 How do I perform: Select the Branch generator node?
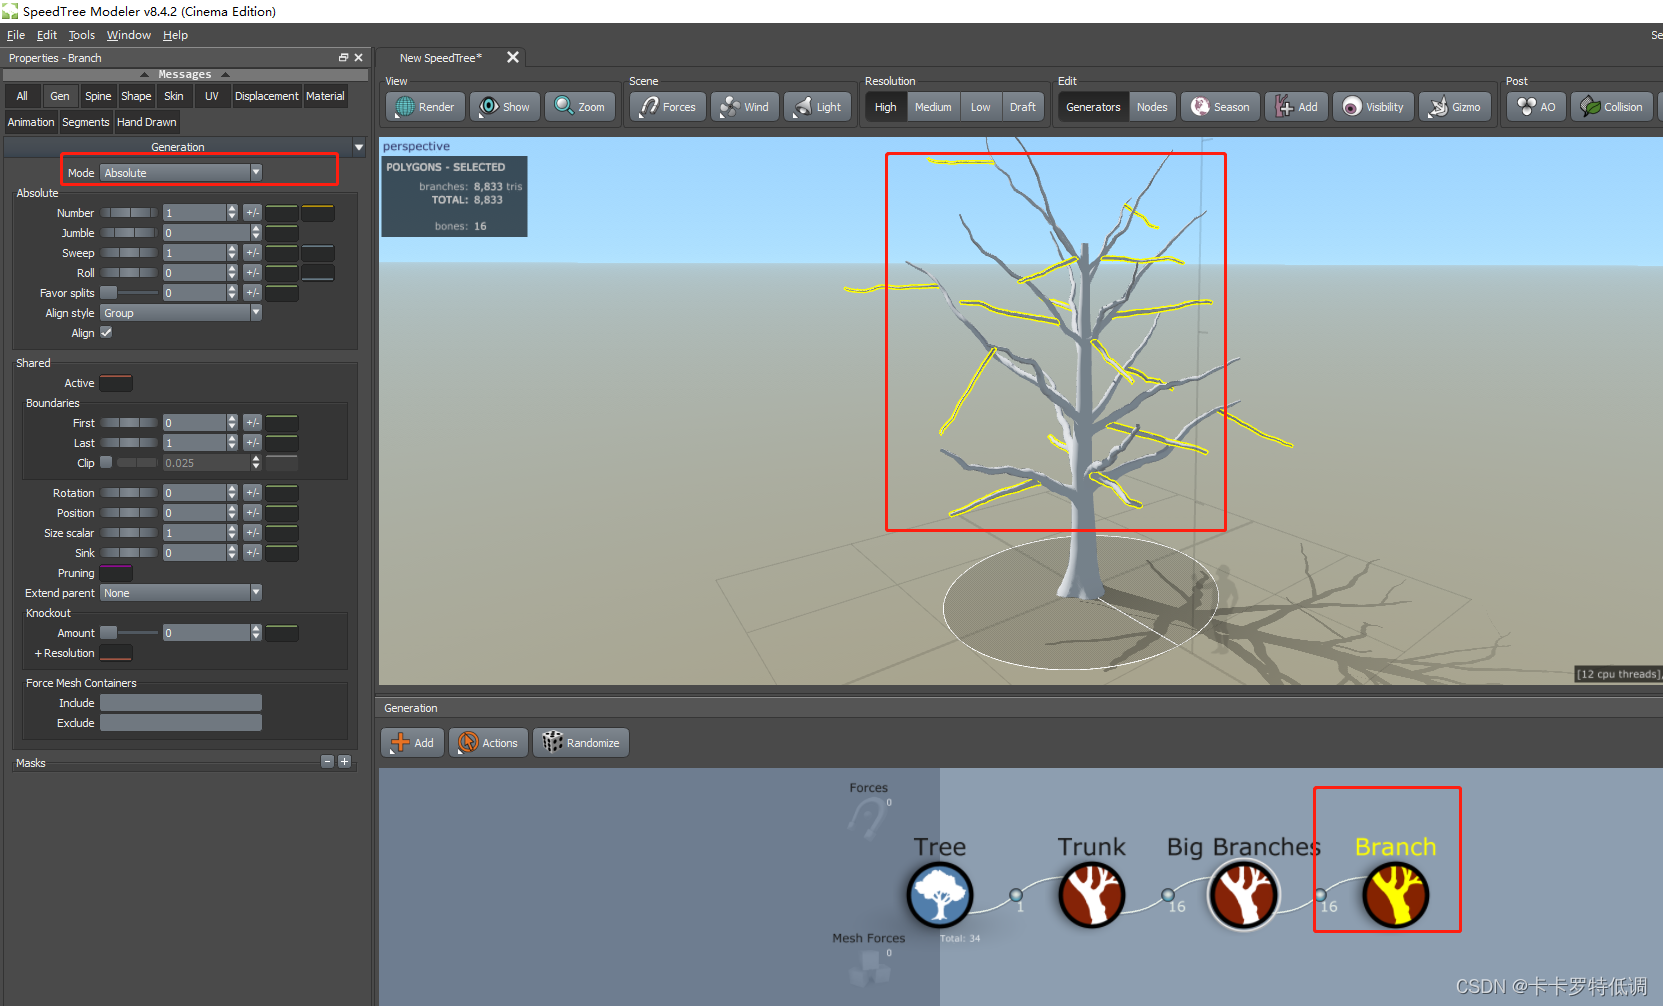1395,895
